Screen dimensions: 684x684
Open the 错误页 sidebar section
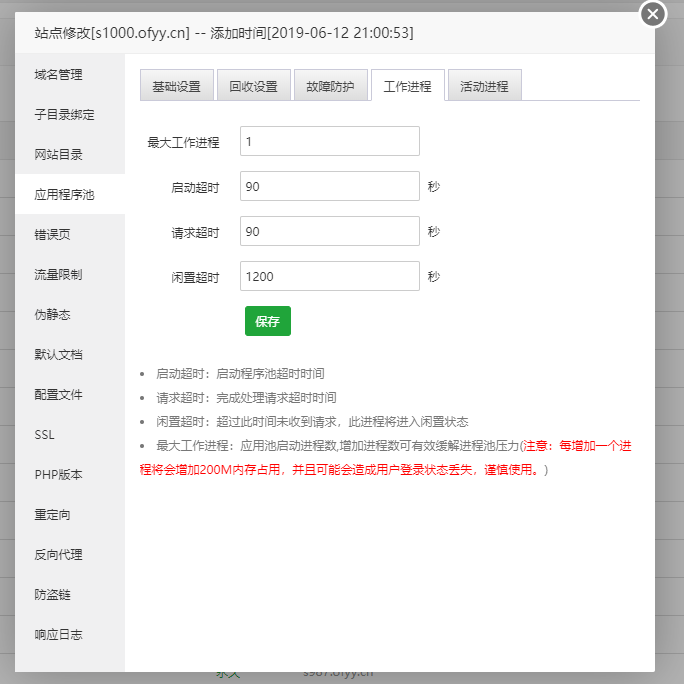70,235
